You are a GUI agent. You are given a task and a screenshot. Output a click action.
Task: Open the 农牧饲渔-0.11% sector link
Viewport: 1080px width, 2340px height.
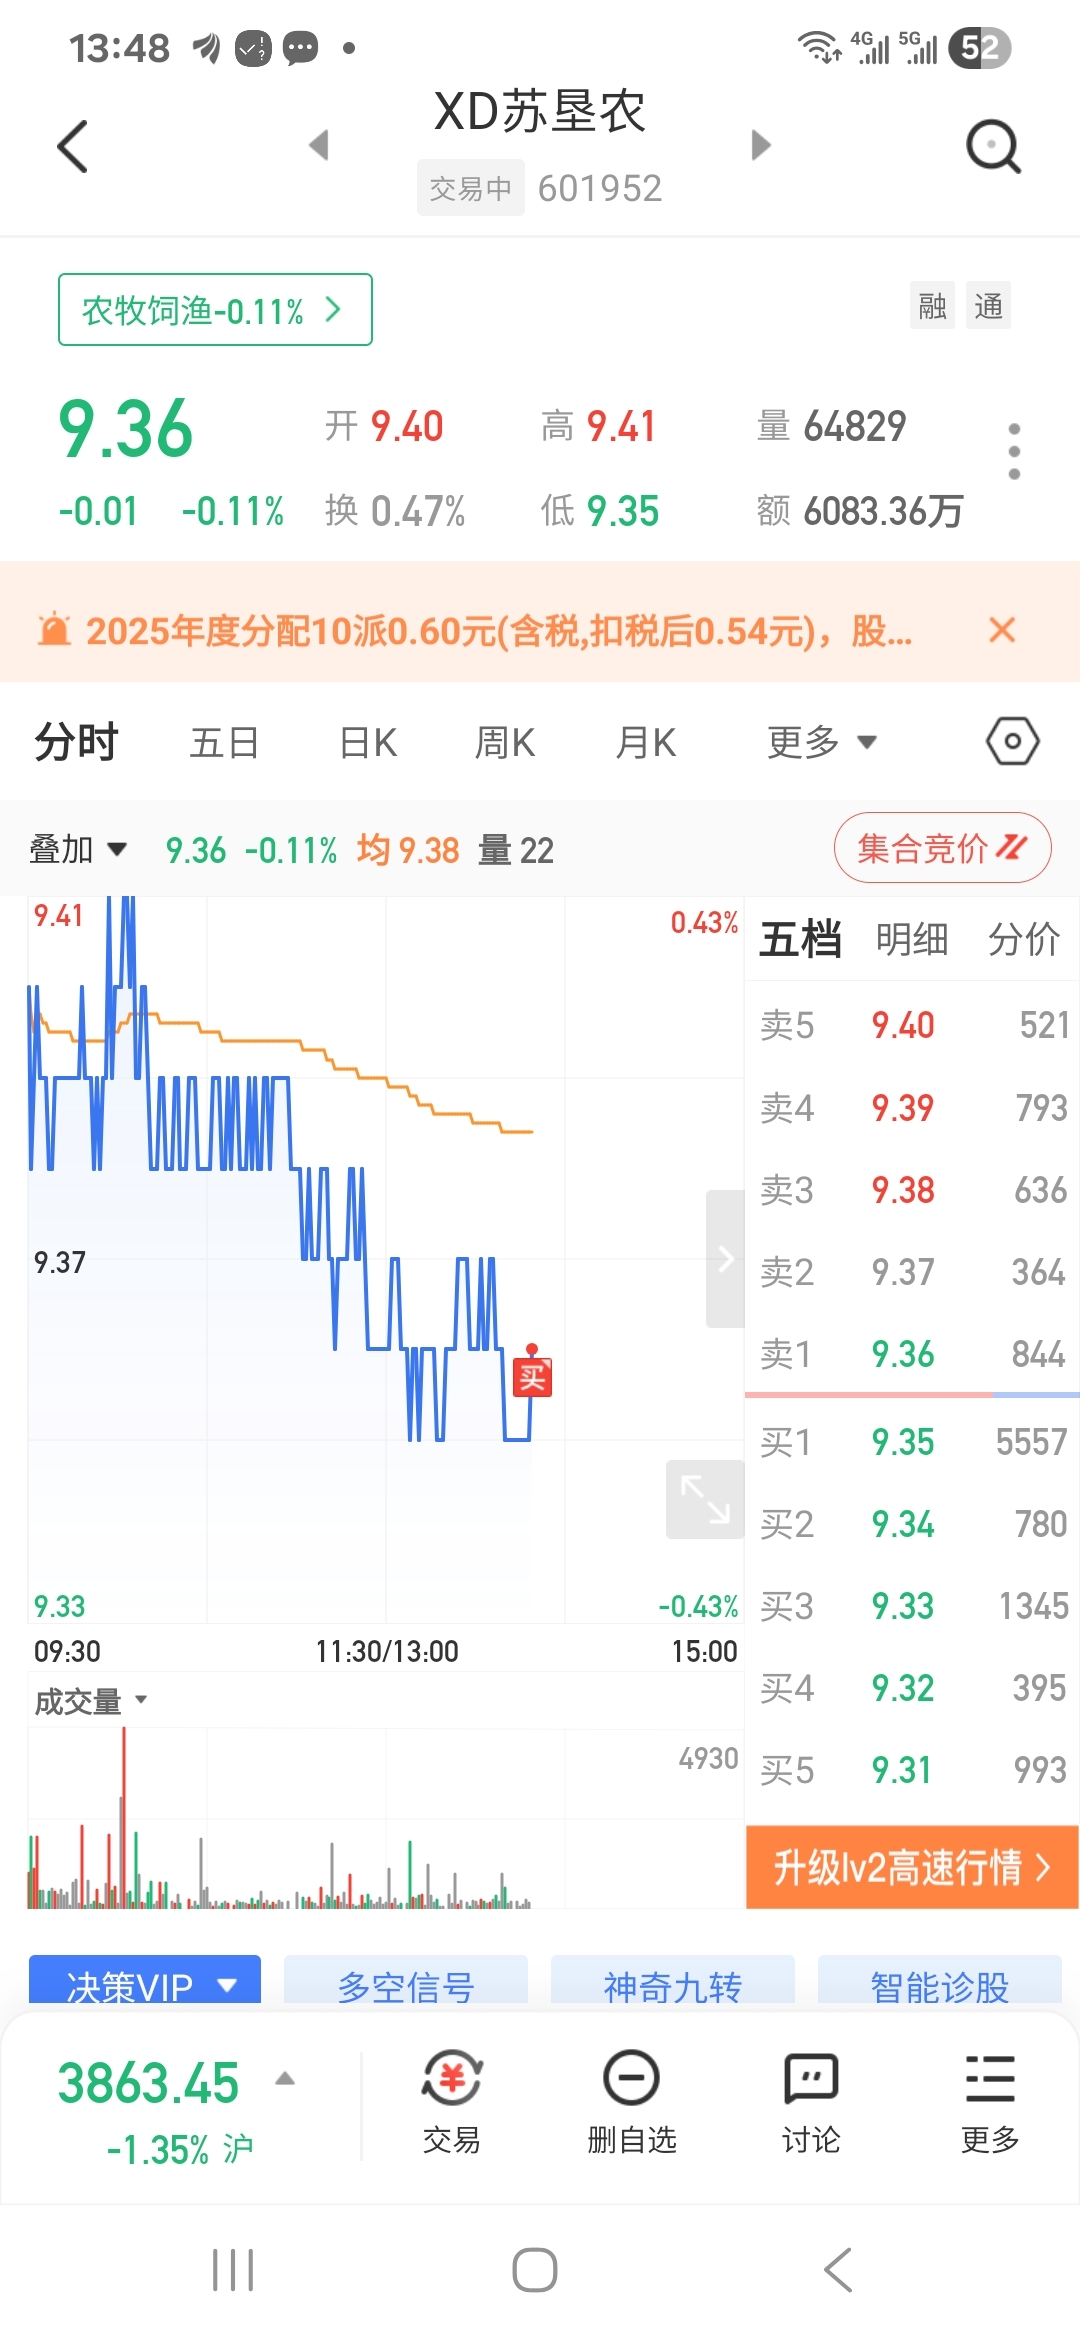[215, 310]
